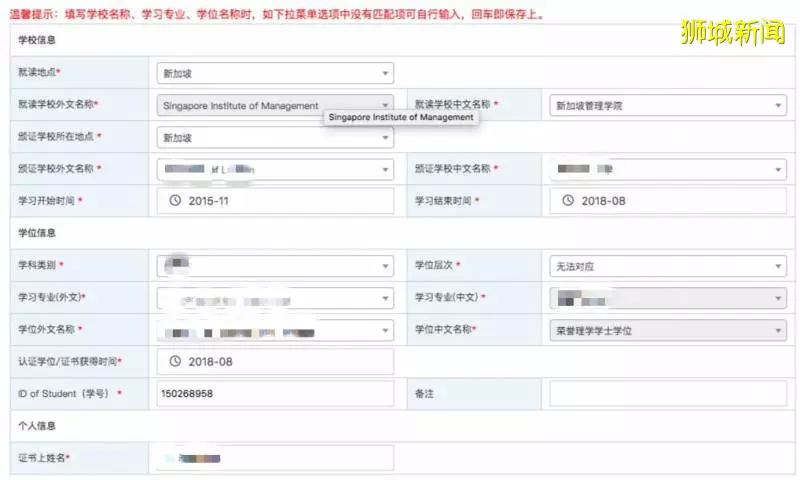Click the 备注 label

pyautogui.click(x=424, y=393)
